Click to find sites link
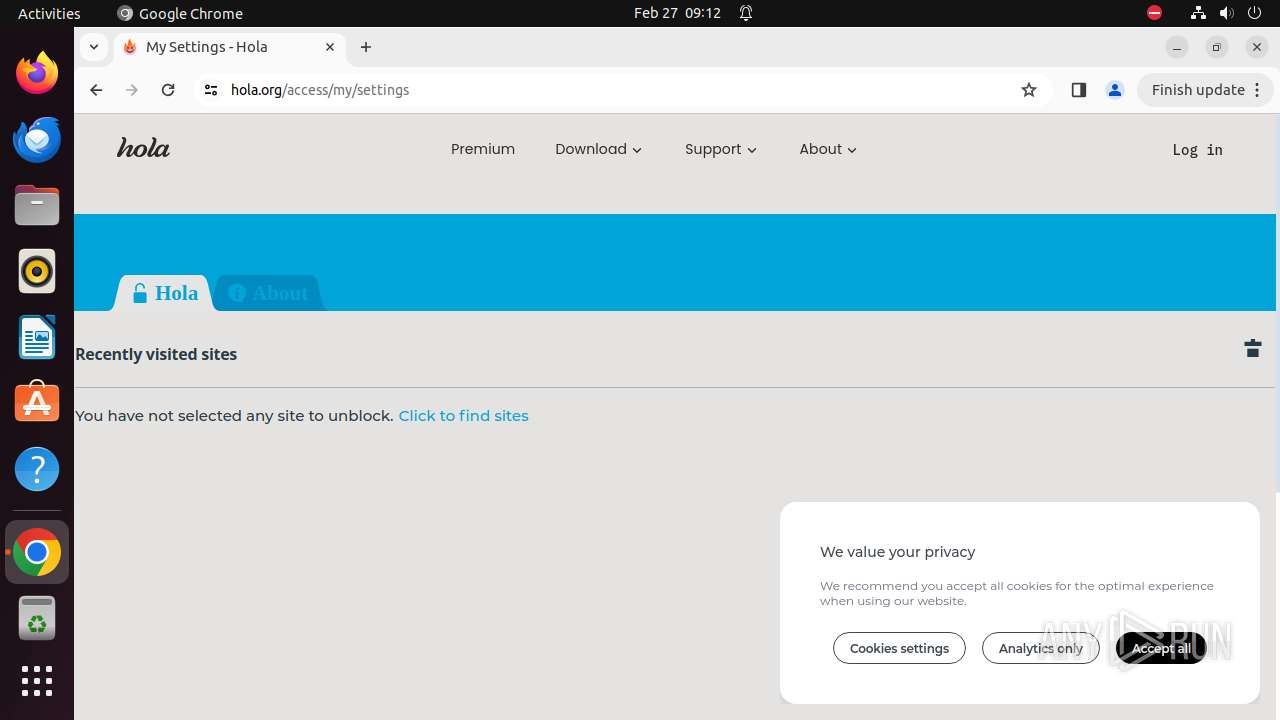The image size is (1280, 720). pyautogui.click(x=463, y=415)
